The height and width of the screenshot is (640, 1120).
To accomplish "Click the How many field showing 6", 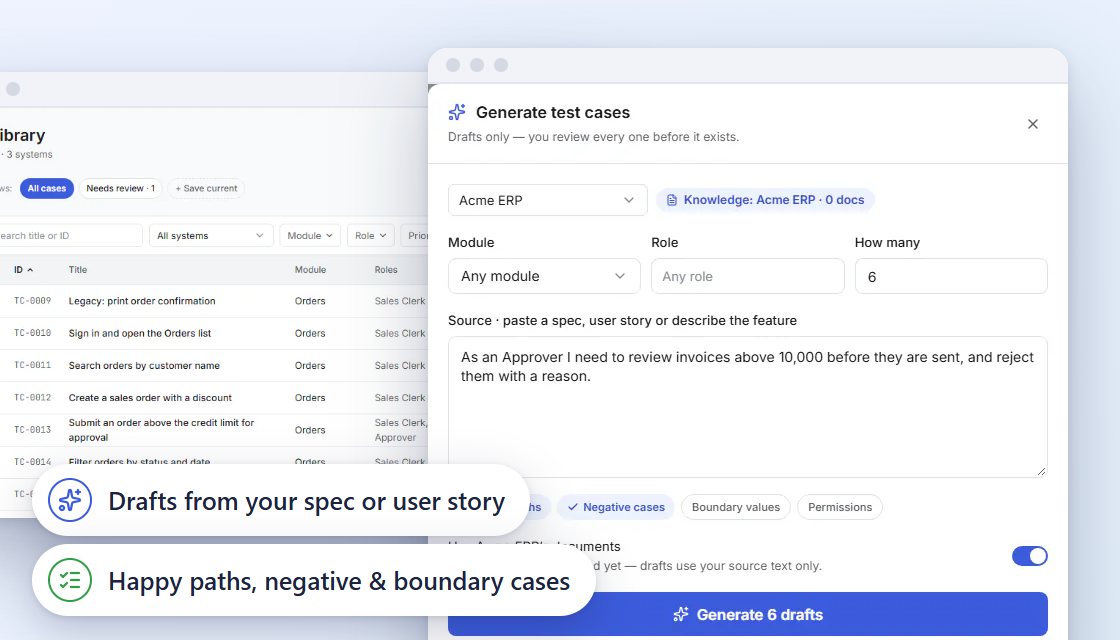I will pyautogui.click(x=951, y=276).
